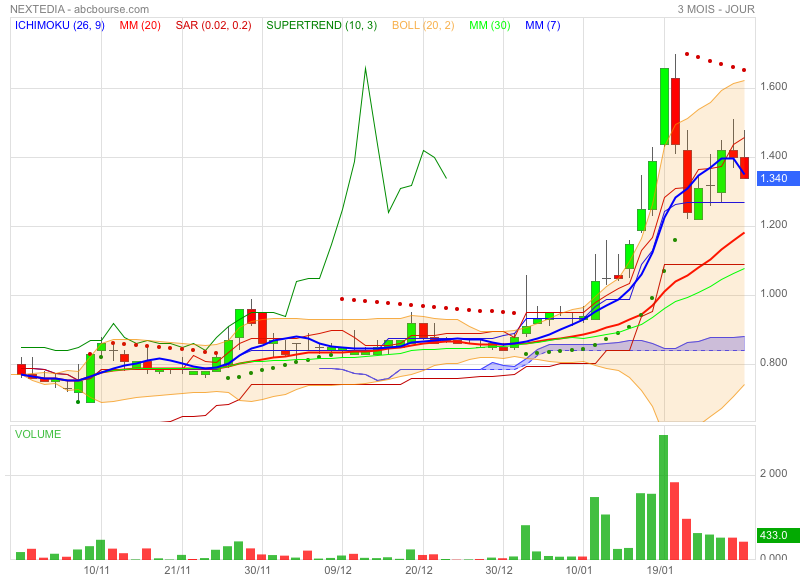800x580 pixels.
Task: Click the 19/01 date axis label
Action: coord(660,570)
